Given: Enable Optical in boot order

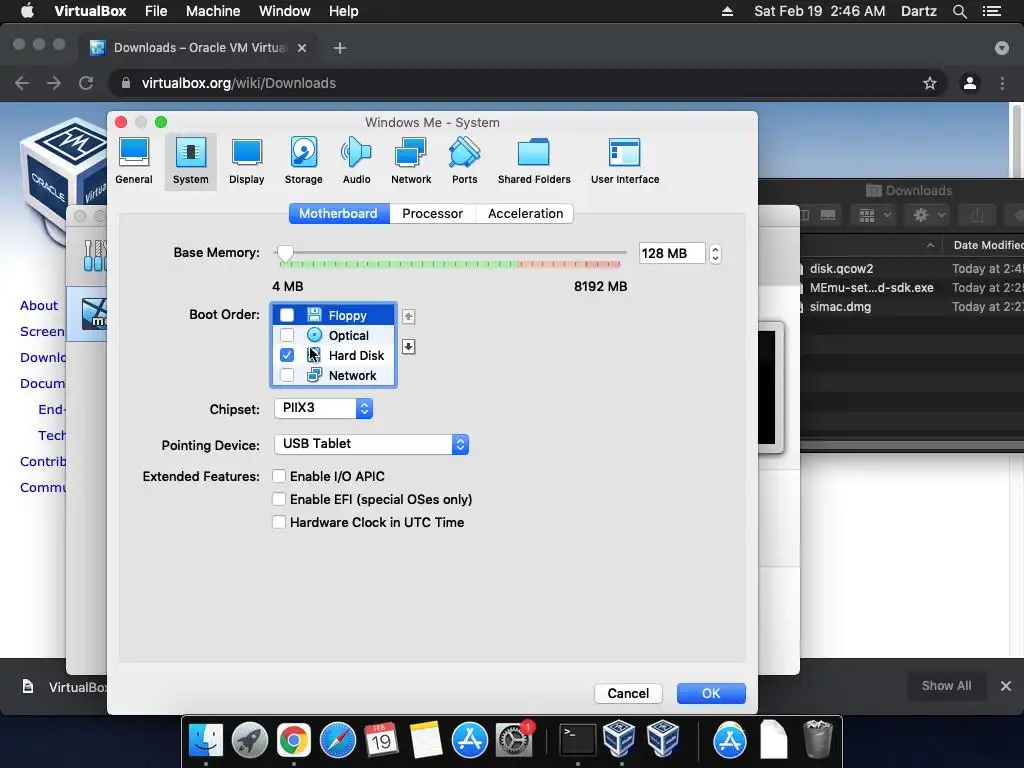Looking at the screenshot, I should click(x=287, y=335).
